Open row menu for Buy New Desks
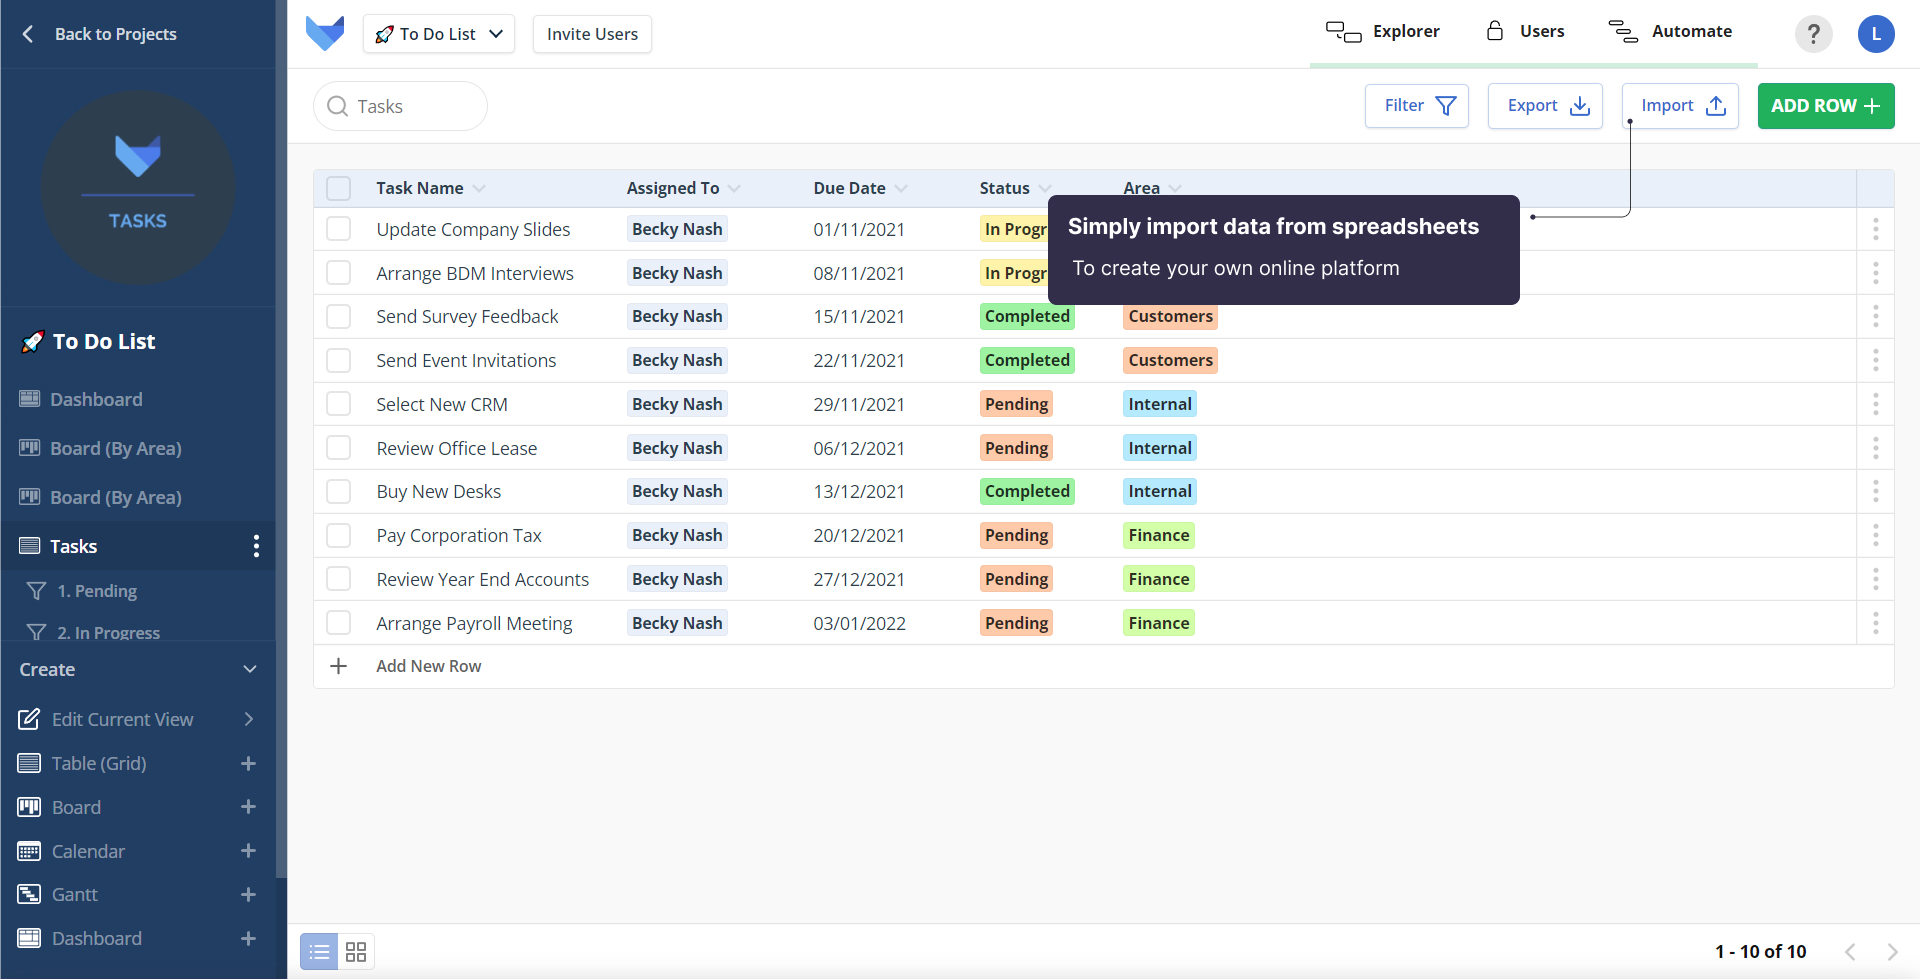 (x=1875, y=491)
